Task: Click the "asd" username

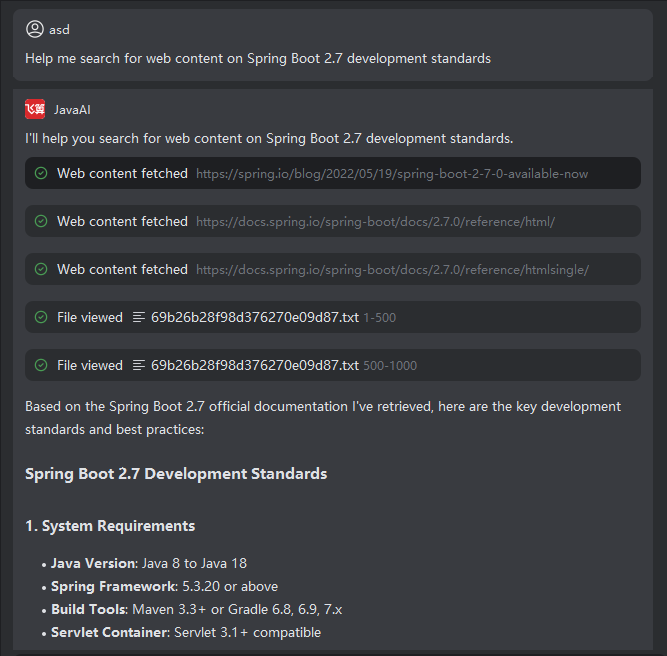Action: click(x=60, y=30)
